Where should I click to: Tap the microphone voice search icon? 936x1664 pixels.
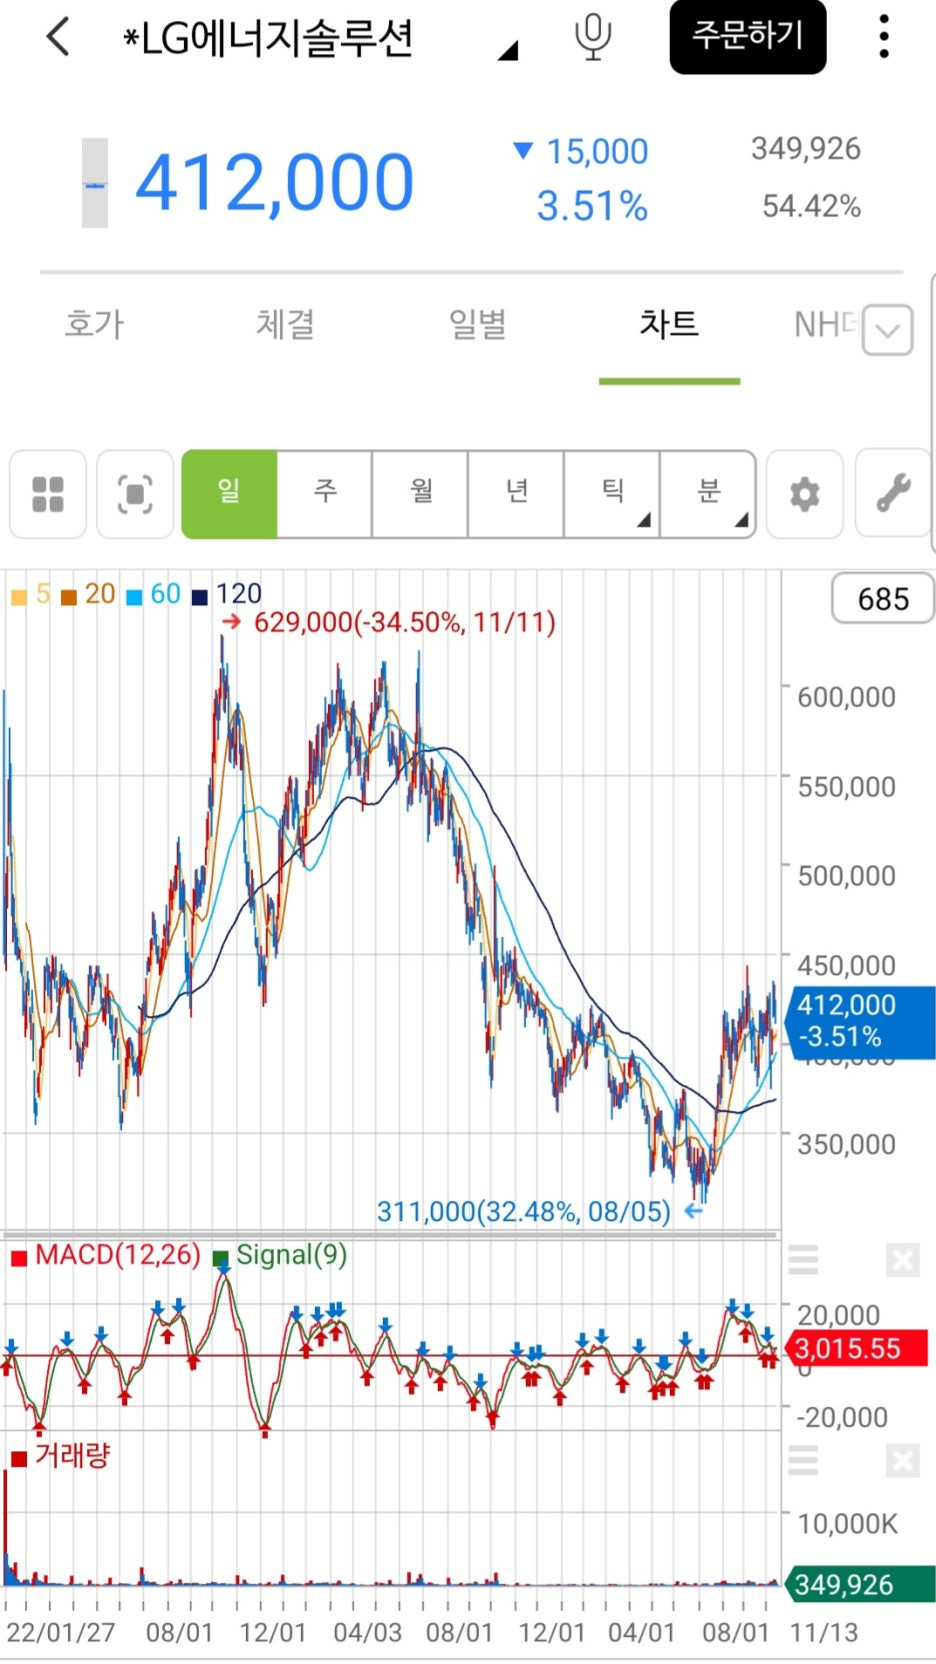click(x=593, y=37)
